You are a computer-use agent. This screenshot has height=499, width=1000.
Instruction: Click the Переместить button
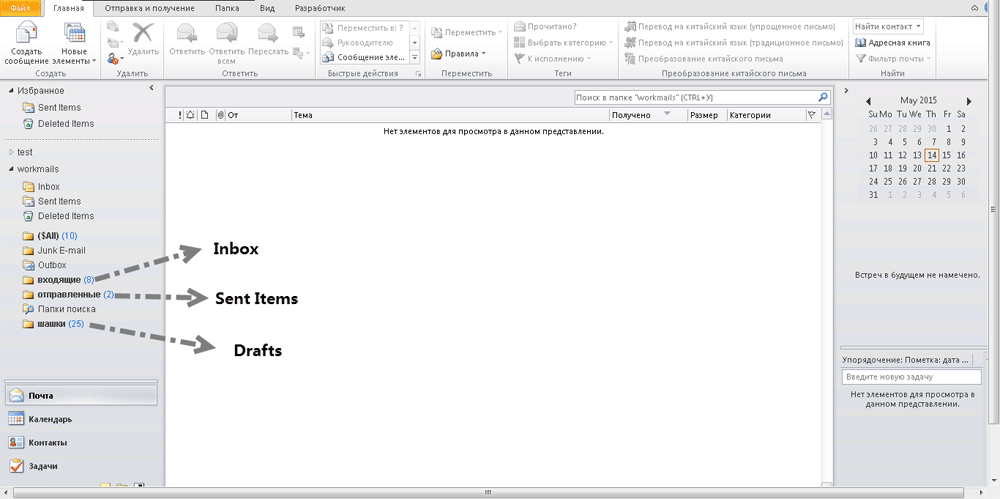[467, 32]
